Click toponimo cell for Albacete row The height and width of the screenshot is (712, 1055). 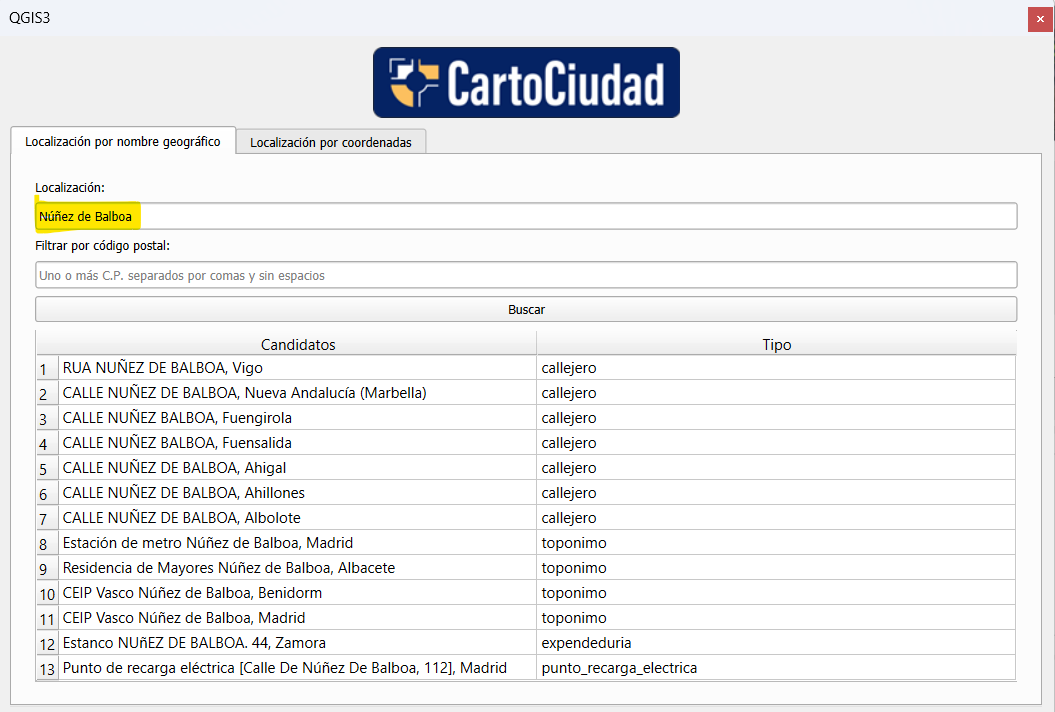coord(776,568)
